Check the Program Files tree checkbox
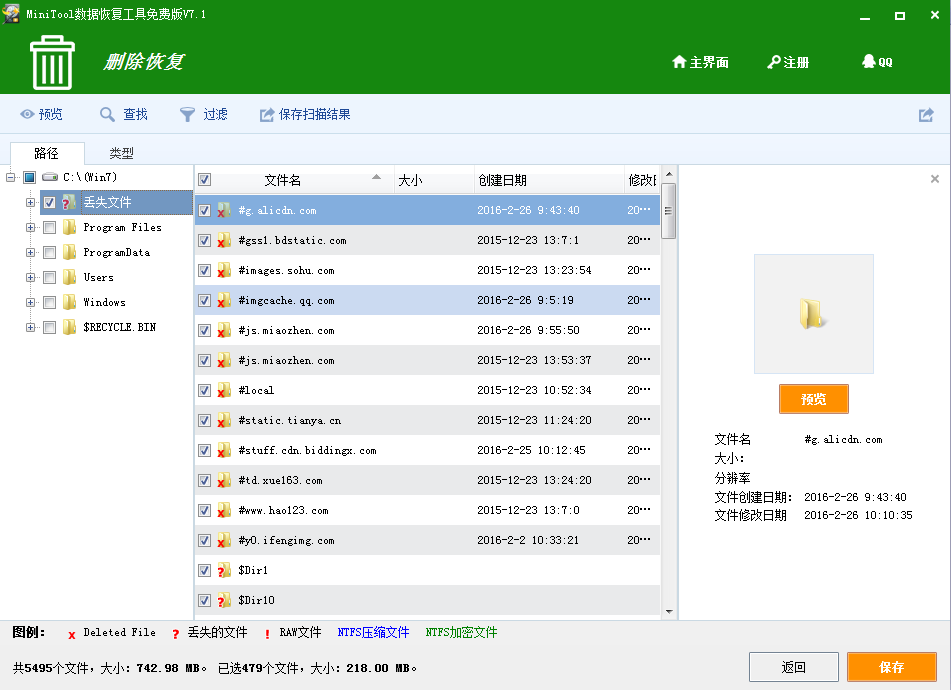 tap(50, 227)
